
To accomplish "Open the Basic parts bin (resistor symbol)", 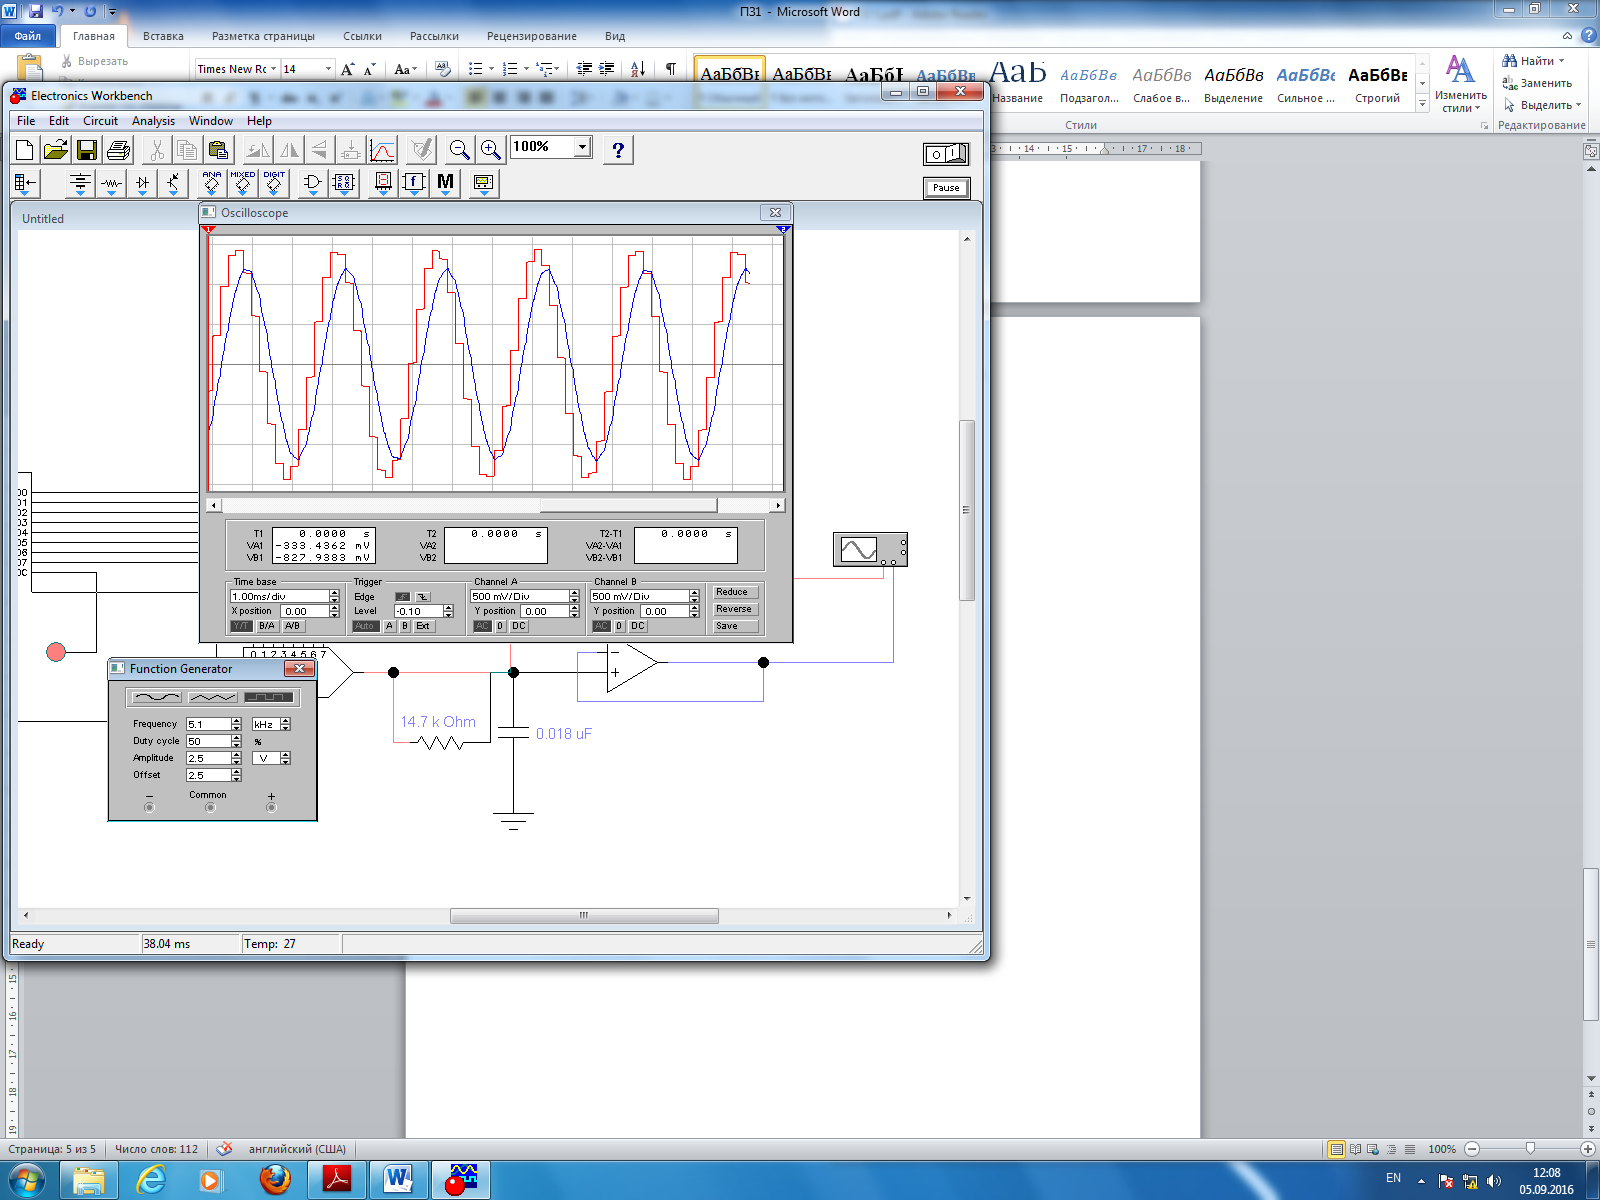I will point(112,183).
